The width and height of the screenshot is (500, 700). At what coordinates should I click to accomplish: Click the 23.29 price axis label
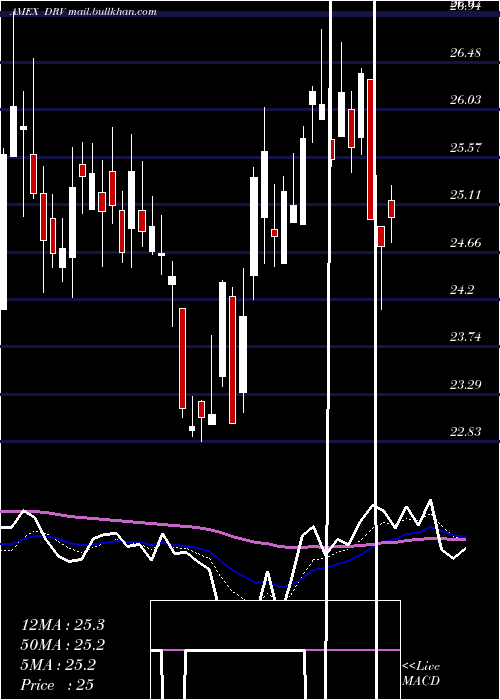pyautogui.click(x=466, y=384)
